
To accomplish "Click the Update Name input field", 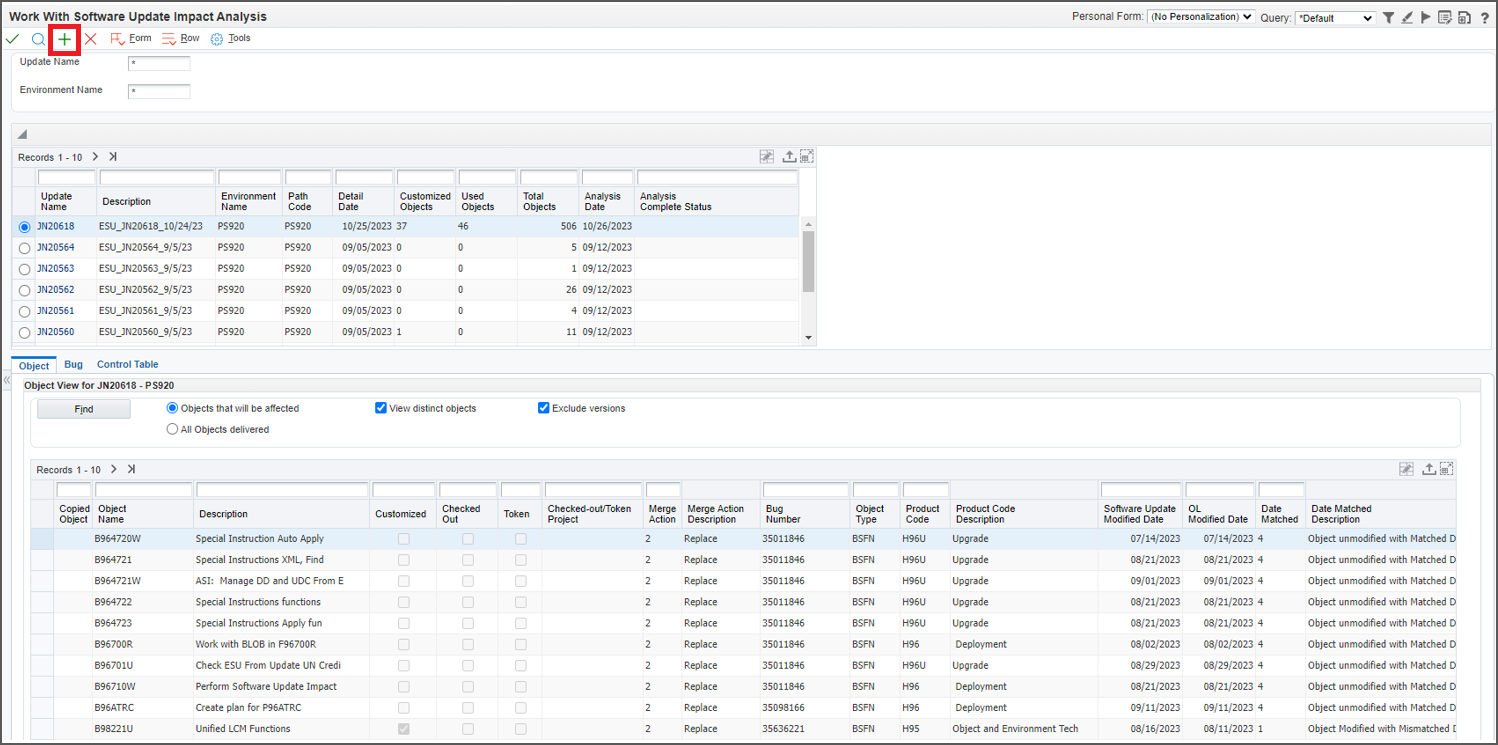I will (x=159, y=63).
